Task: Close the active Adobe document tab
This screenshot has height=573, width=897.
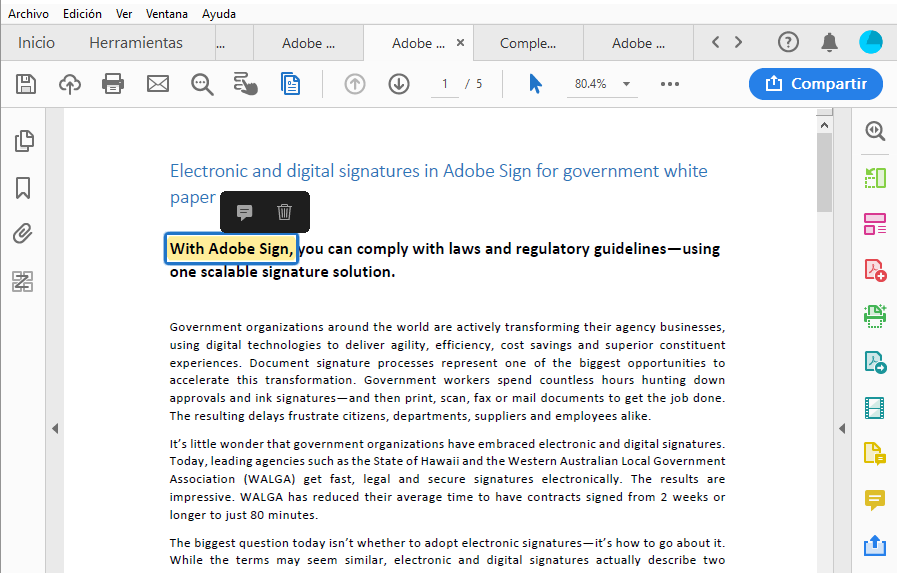Action: 460,43
